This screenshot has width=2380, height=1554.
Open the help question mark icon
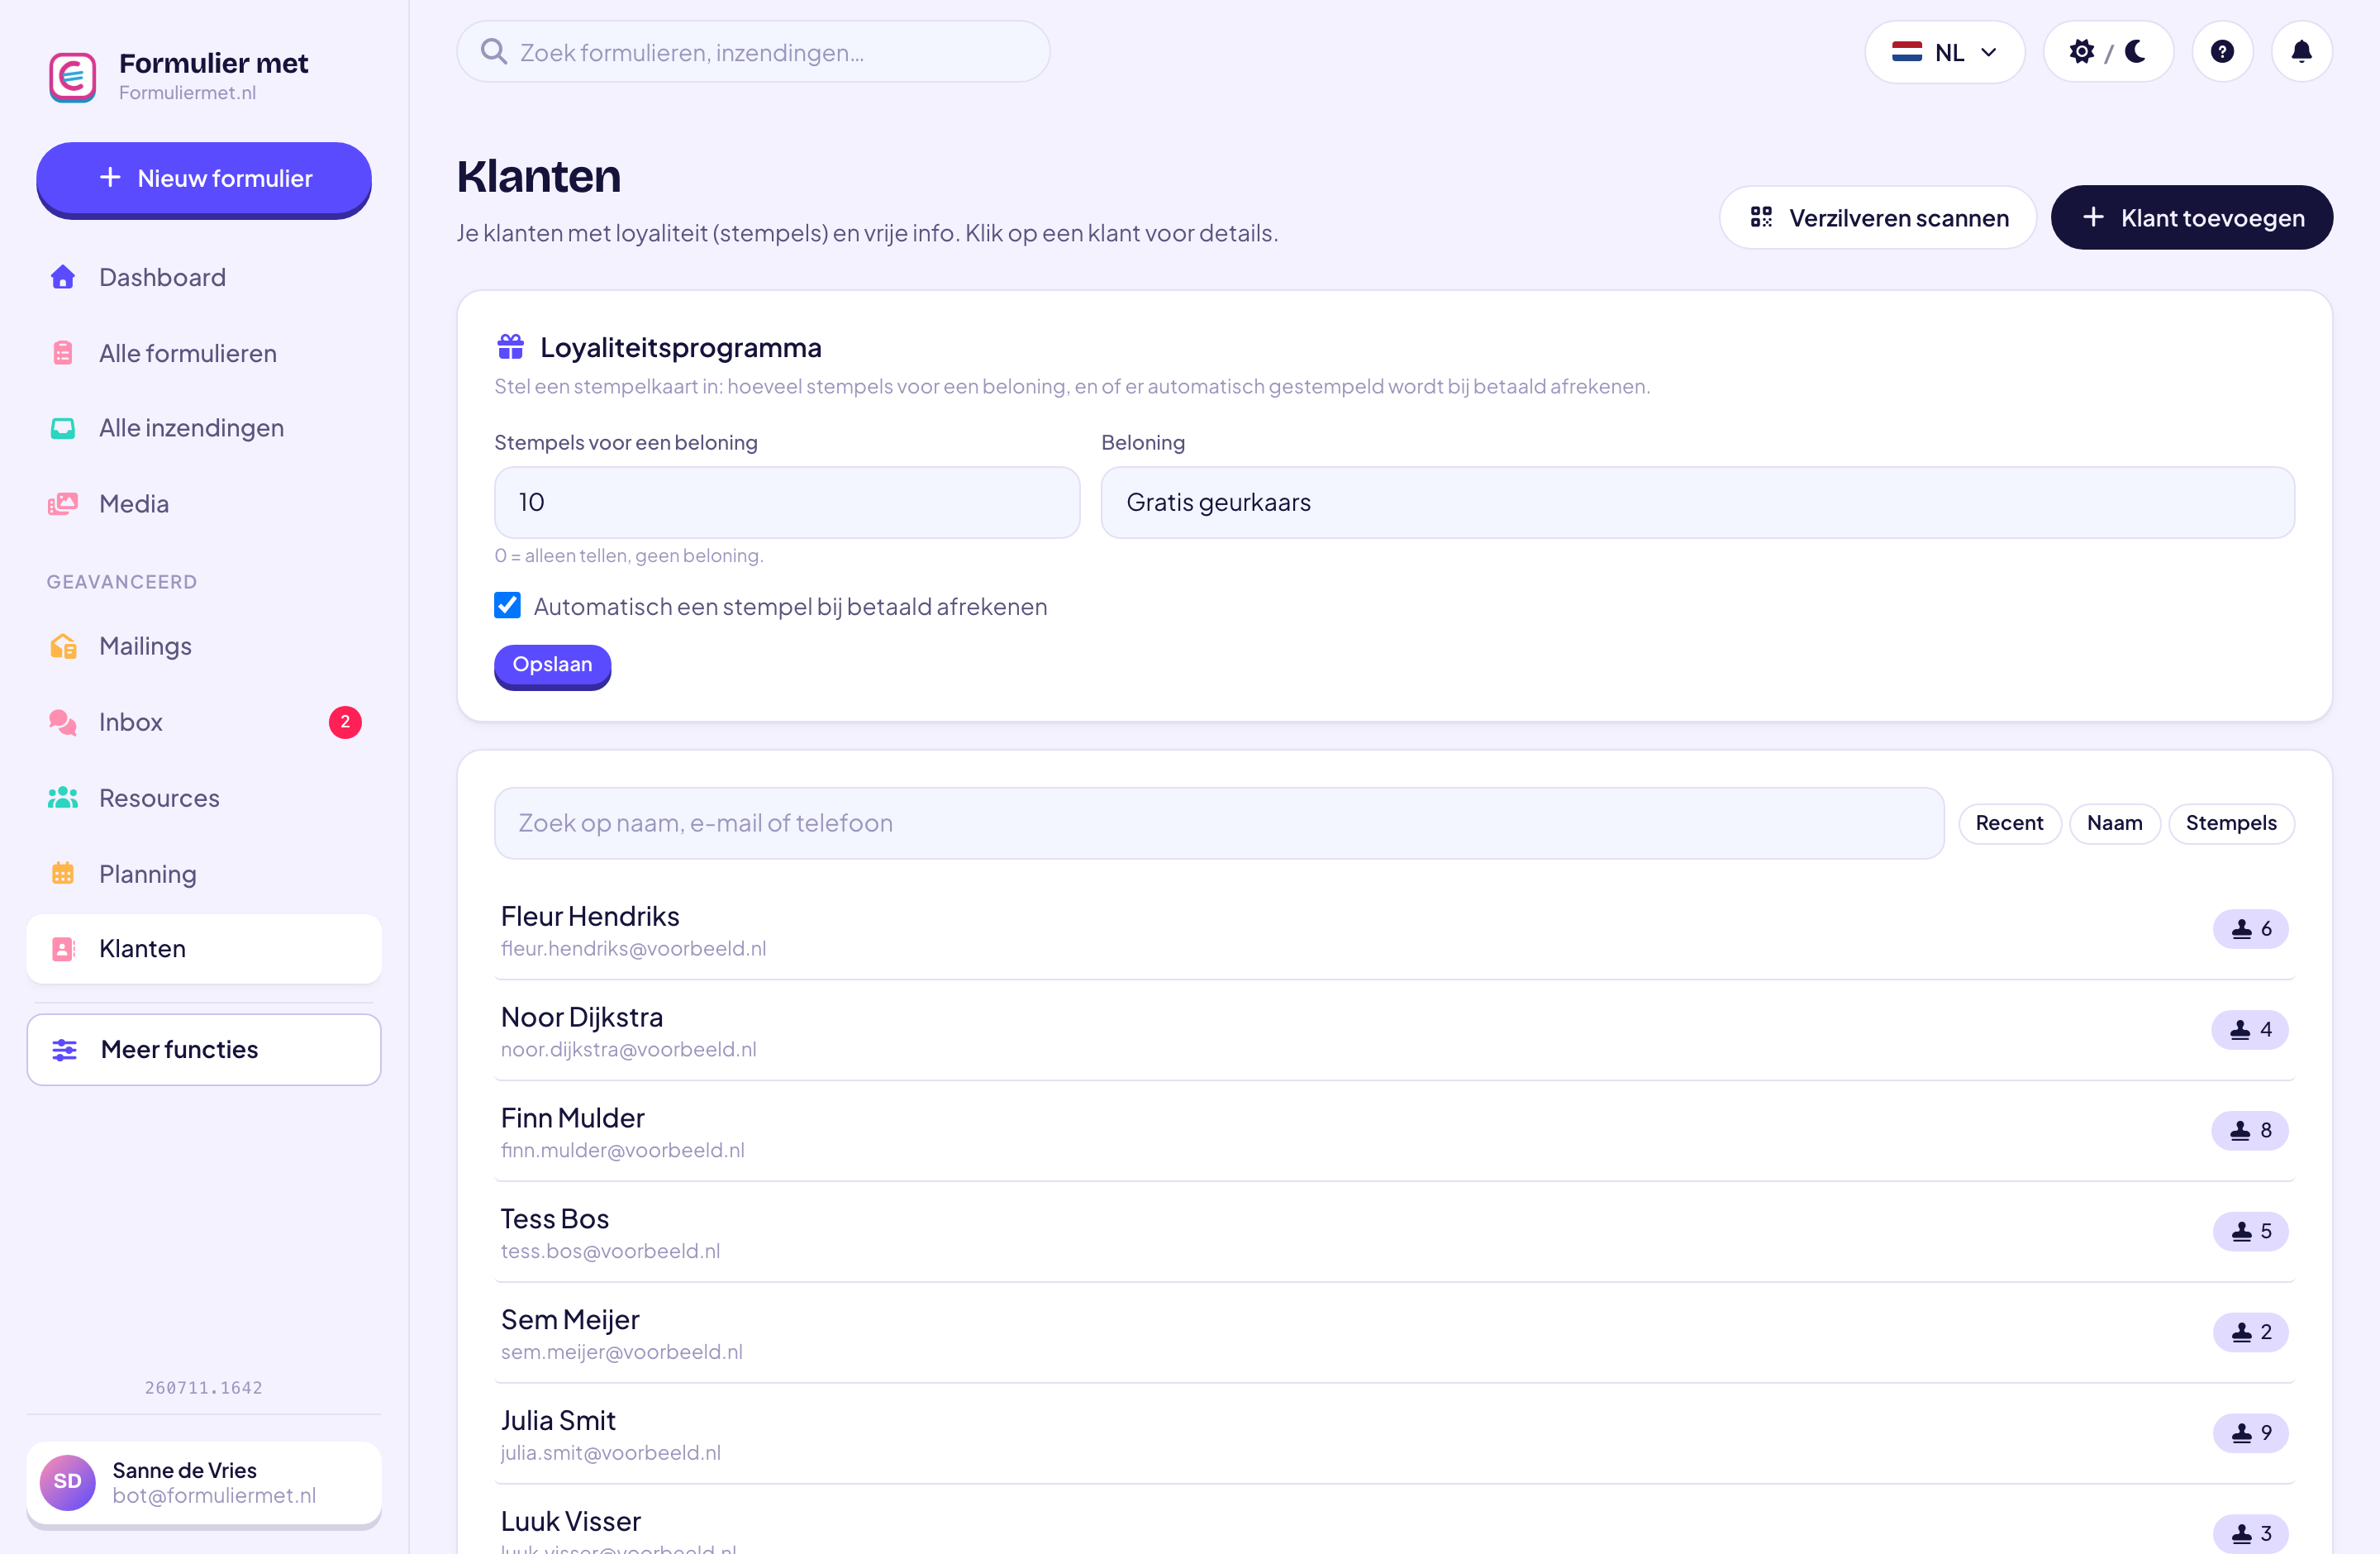tap(2222, 52)
